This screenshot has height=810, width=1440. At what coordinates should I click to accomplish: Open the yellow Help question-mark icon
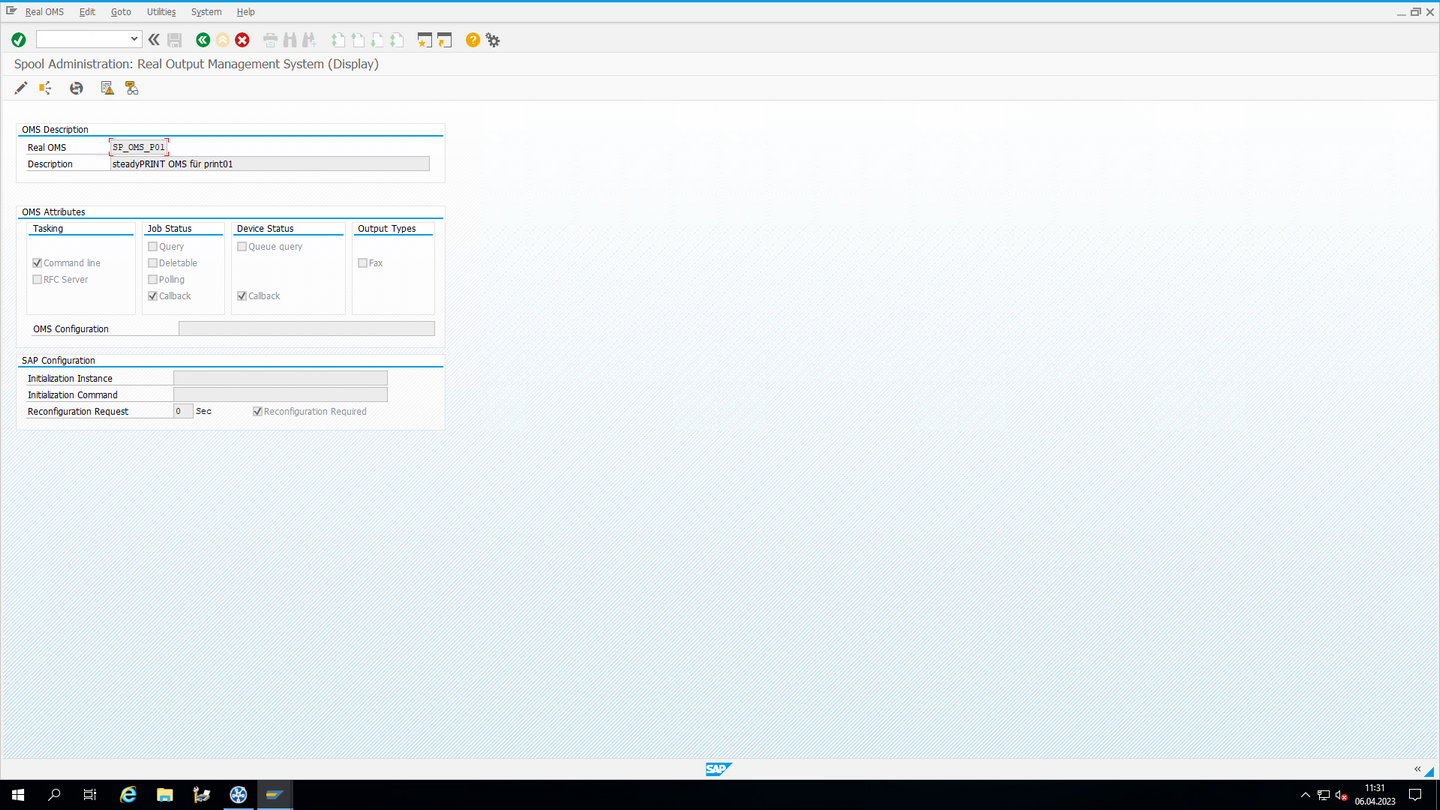473,40
